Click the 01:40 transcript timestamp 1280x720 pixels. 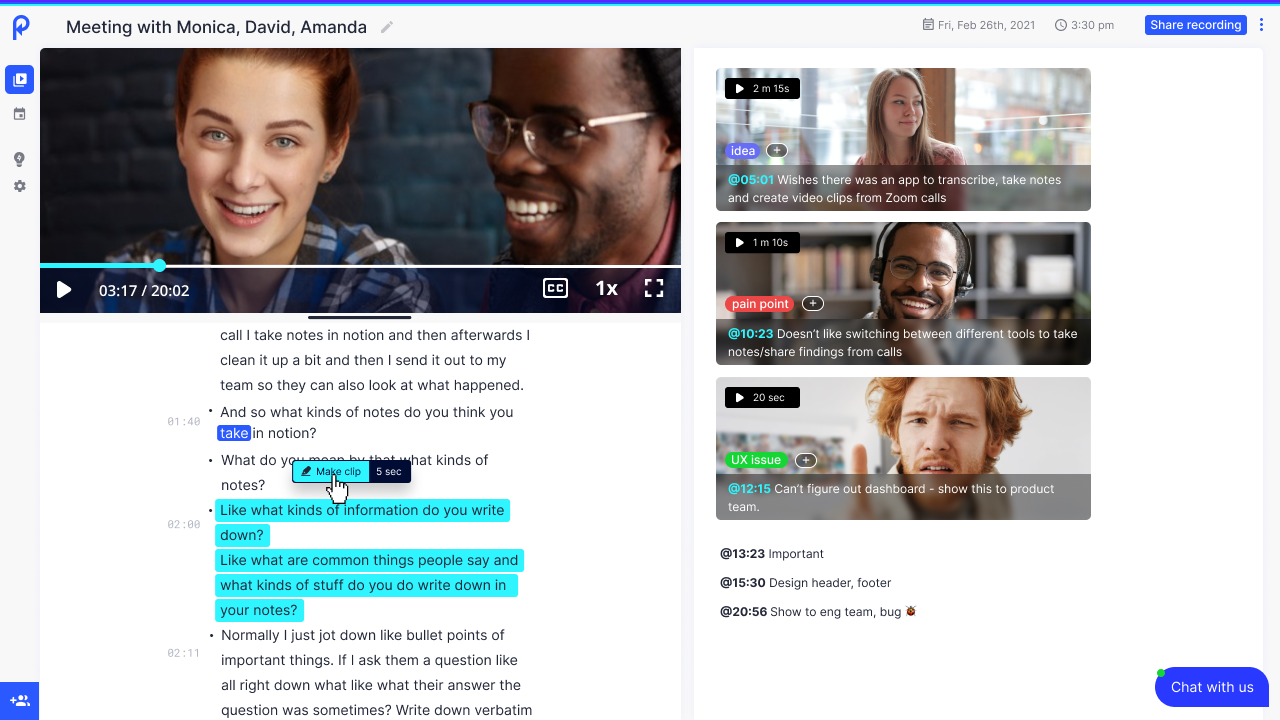click(184, 422)
